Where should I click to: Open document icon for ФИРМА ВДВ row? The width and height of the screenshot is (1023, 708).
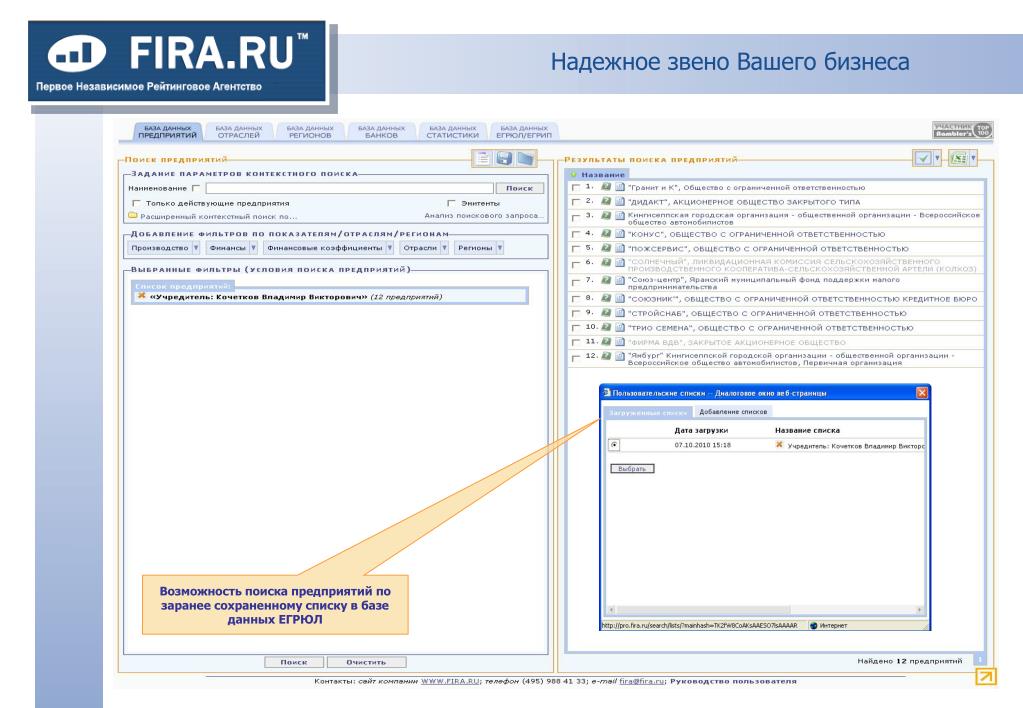pyautogui.click(x=620, y=341)
